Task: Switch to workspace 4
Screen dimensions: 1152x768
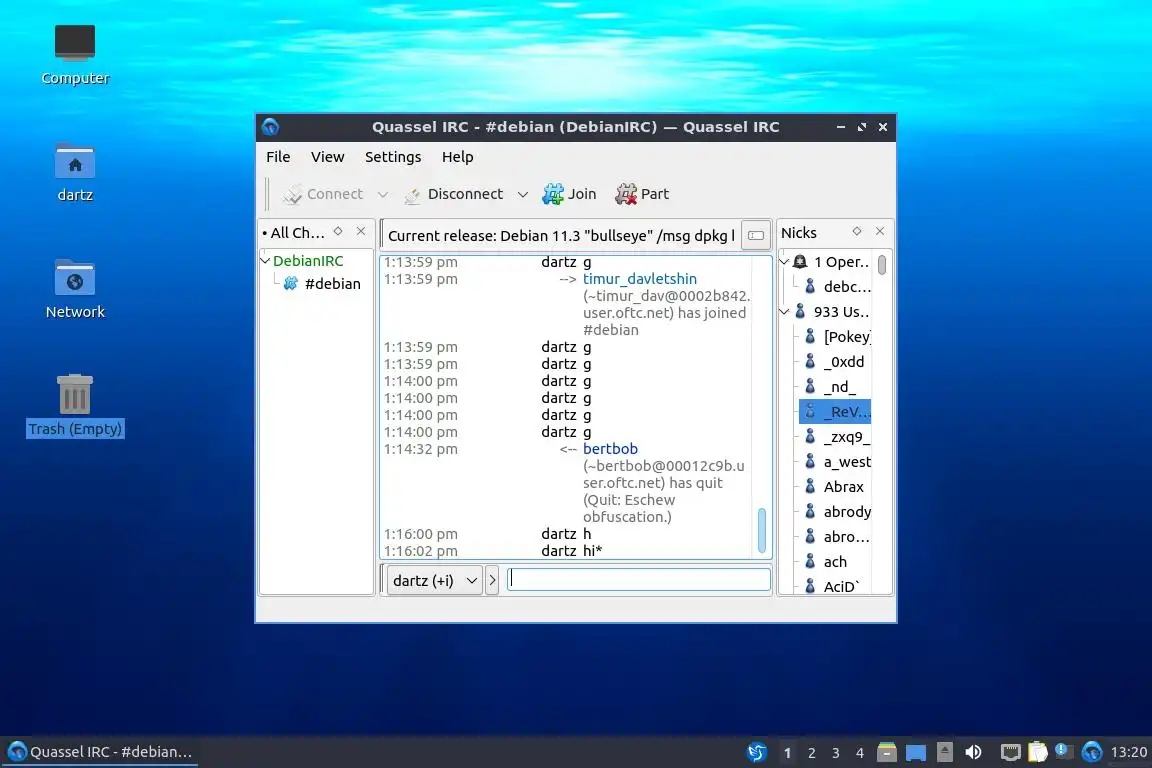Action: [860, 753]
